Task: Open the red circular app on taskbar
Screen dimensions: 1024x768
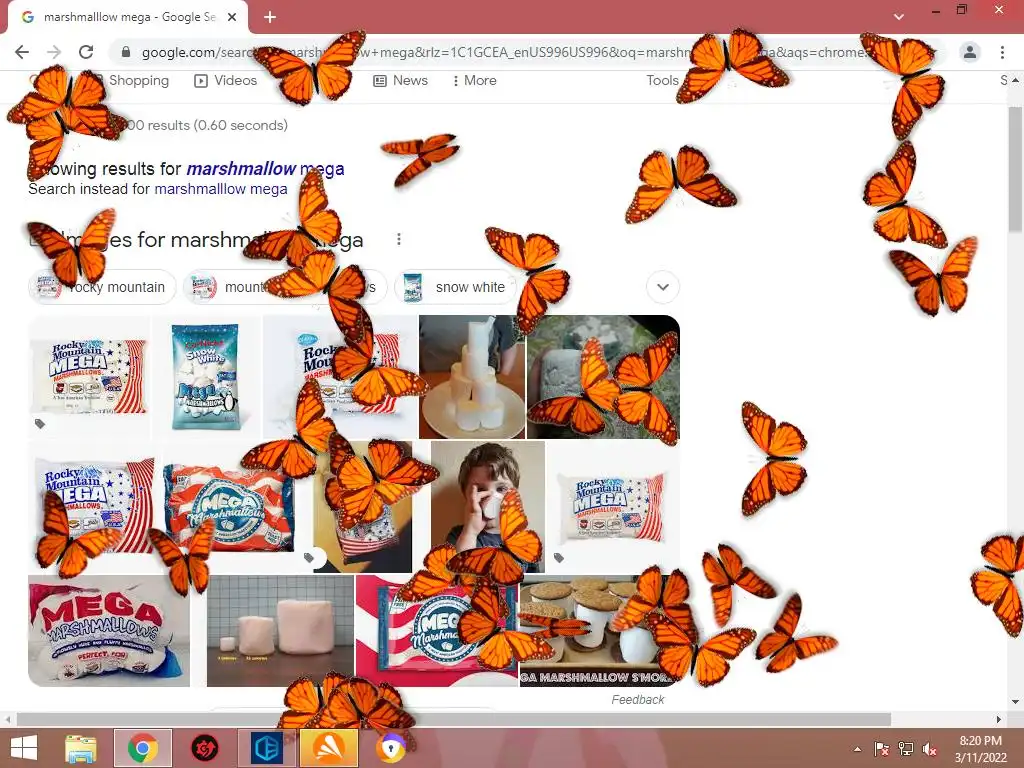Action: point(204,748)
